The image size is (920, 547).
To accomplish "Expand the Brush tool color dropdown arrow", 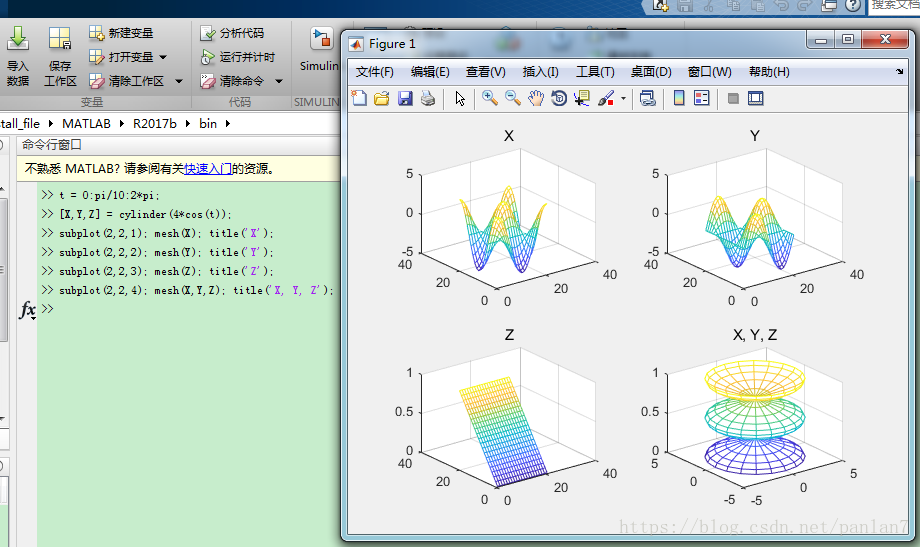I will [x=623, y=99].
